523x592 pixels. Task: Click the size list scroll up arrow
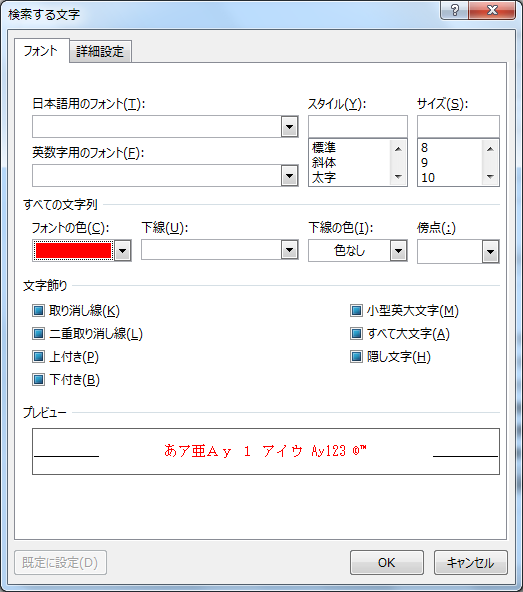(x=491, y=149)
